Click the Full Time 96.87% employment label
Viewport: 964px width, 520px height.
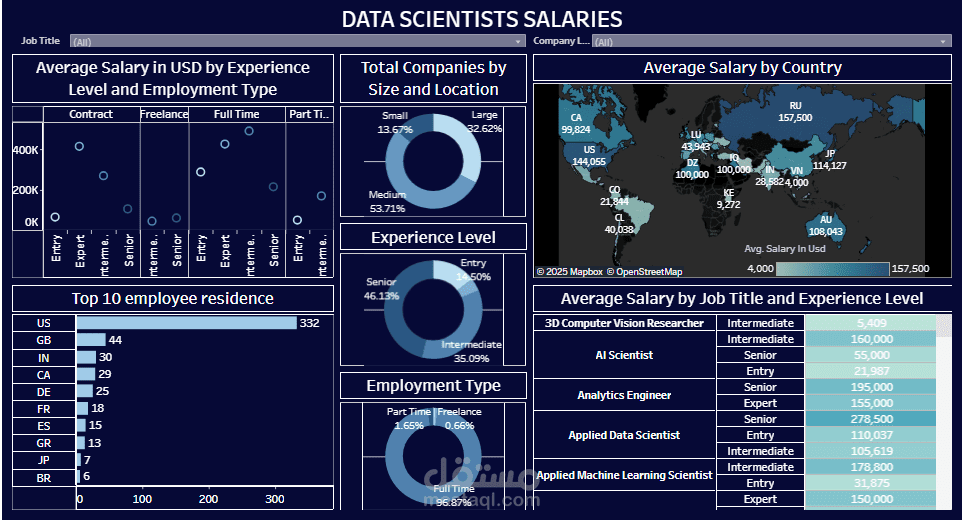pyautogui.click(x=454, y=495)
